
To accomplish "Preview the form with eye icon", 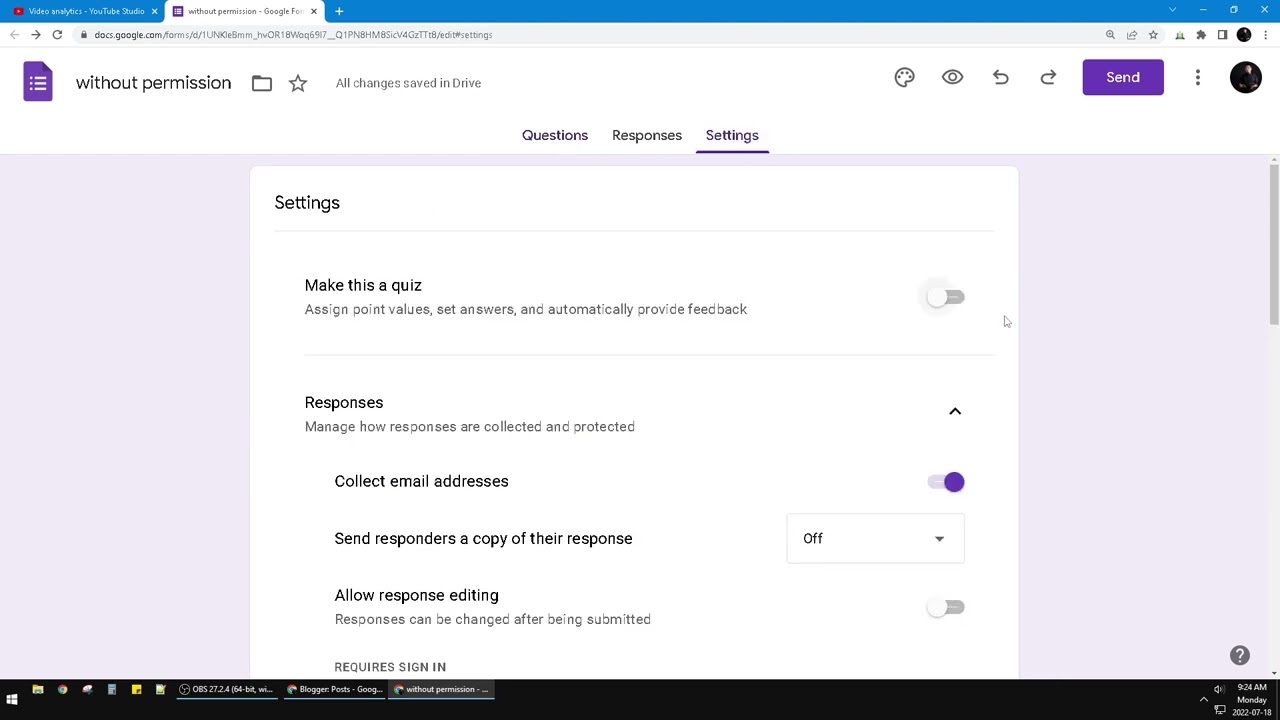I will (952, 78).
